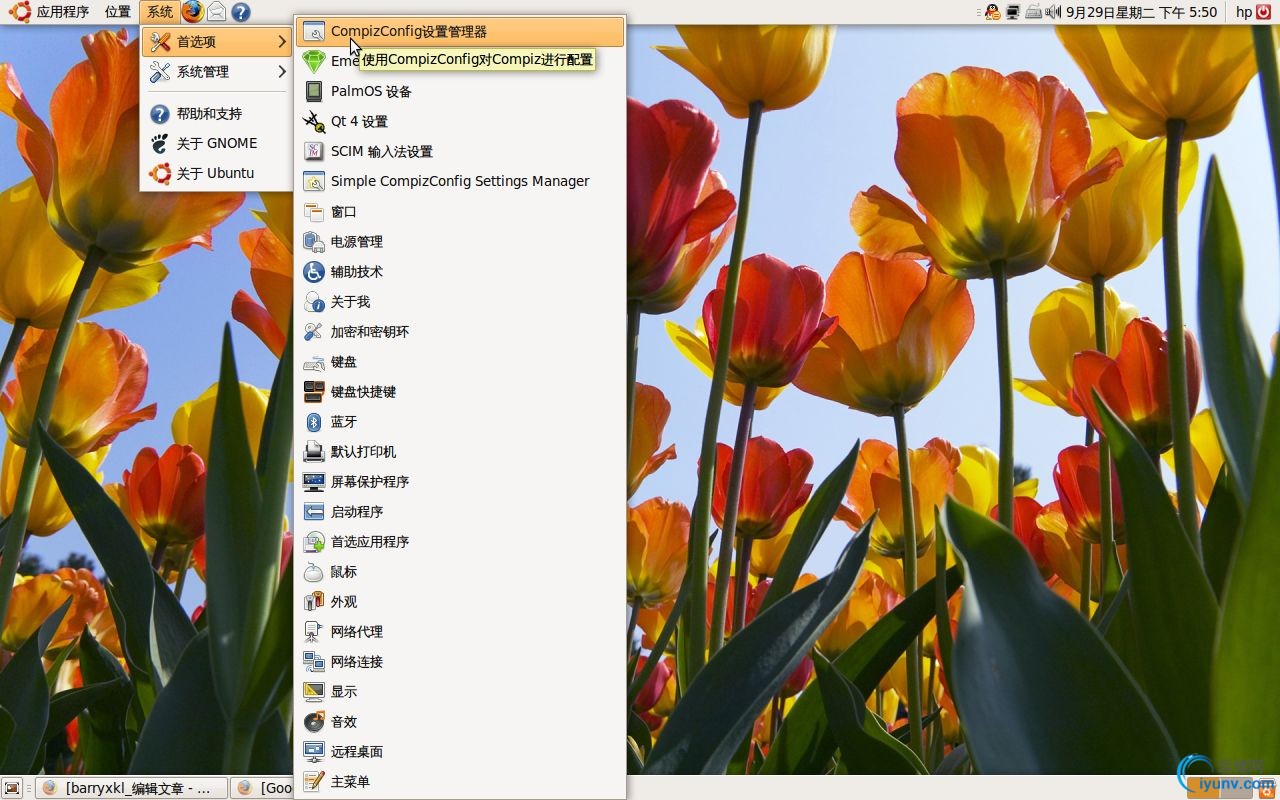Click the show desktop button on bottom panel
Viewport: 1280px width, 800px height.
coord(12,788)
